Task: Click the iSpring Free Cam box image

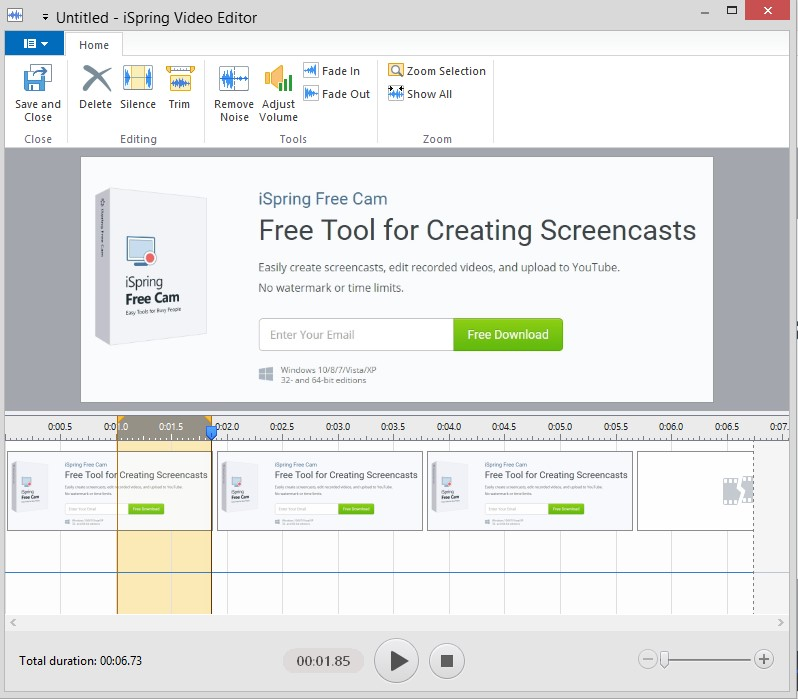Action: [x=151, y=267]
